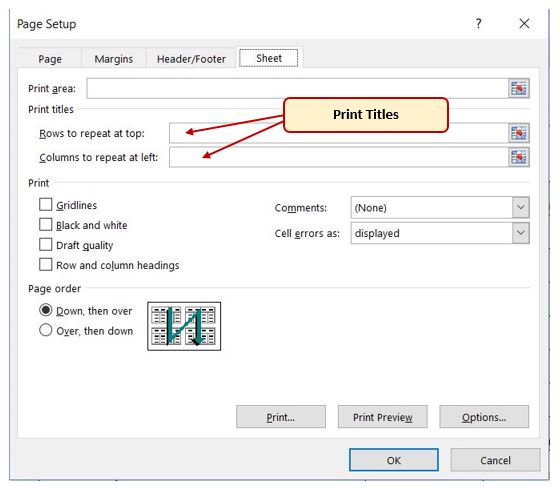
Task: Enable the Gridlines checkbox
Action: click(x=46, y=205)
